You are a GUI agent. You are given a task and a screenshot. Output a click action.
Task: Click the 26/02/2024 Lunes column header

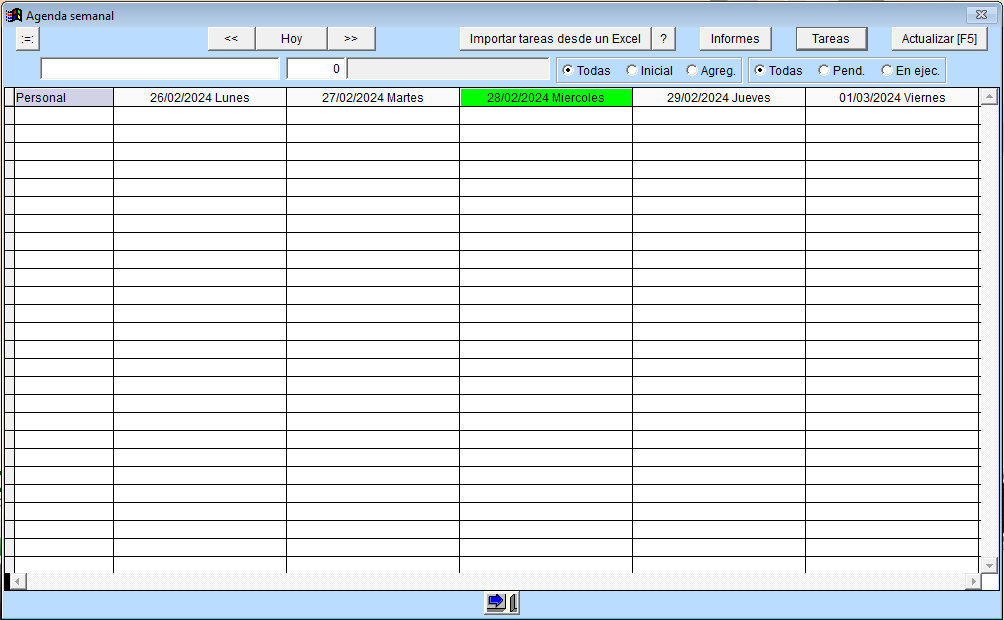point(200,97)
